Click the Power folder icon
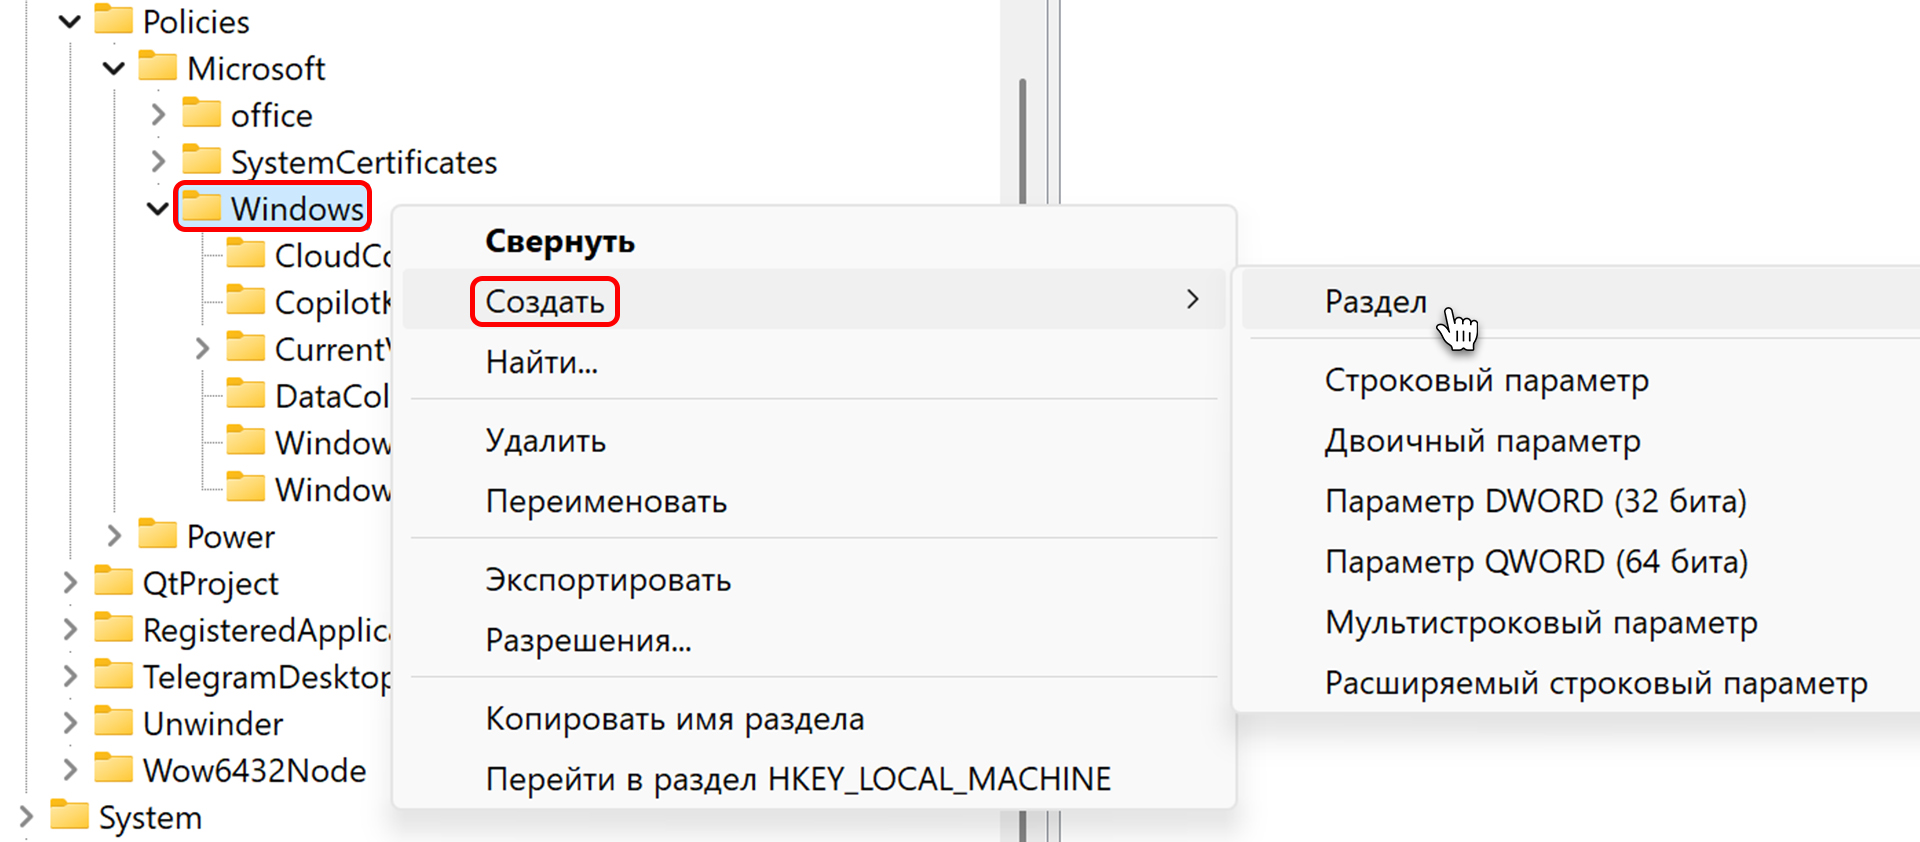 coord(158,535)
